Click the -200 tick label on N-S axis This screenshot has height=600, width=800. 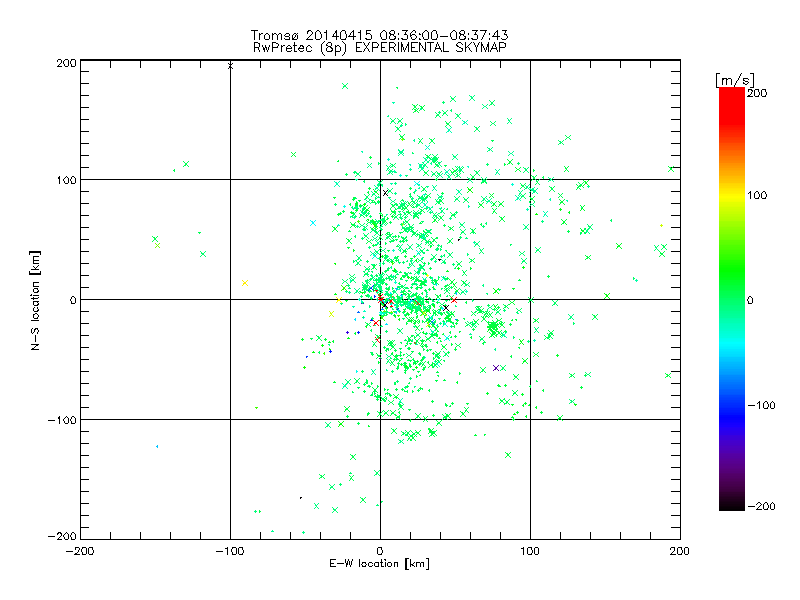(62, 536)
